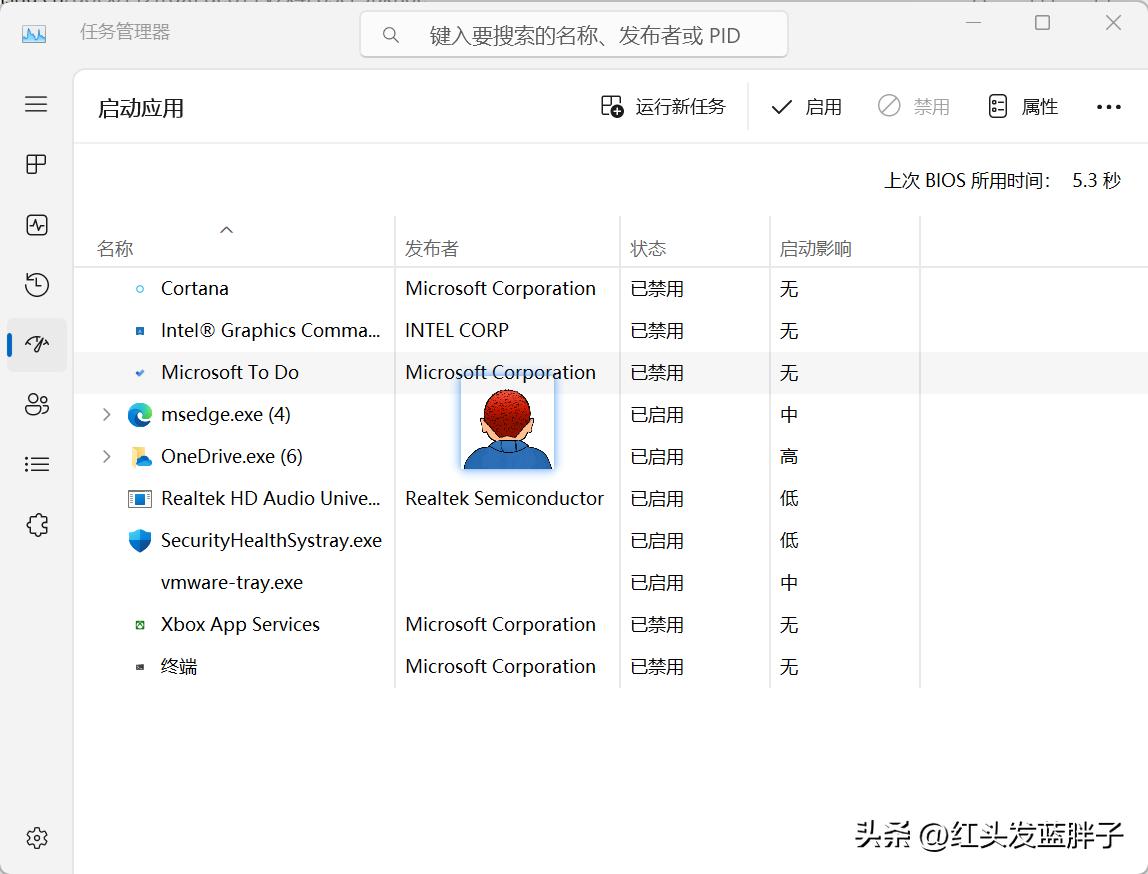Viewport: 1148px width, 874px height.
Task: Select the Startup apps sidebar icon
Action: click(36, 344)
